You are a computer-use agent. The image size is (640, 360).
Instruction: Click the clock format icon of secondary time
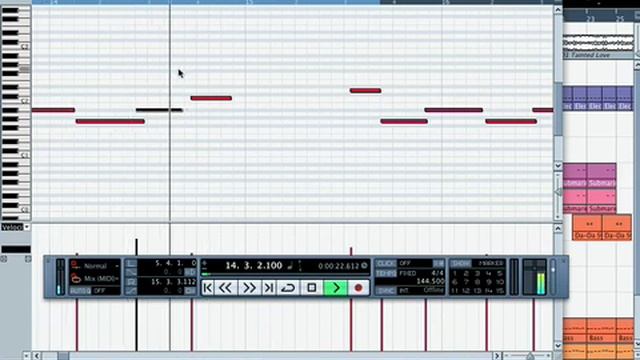tap(364, 266)
